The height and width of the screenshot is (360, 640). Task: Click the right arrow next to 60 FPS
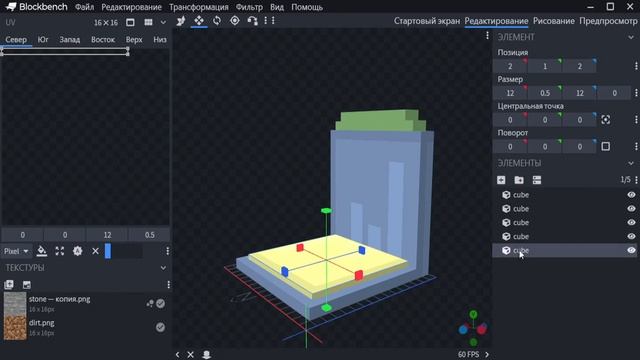pyautogui.click(x=487, y=354)
